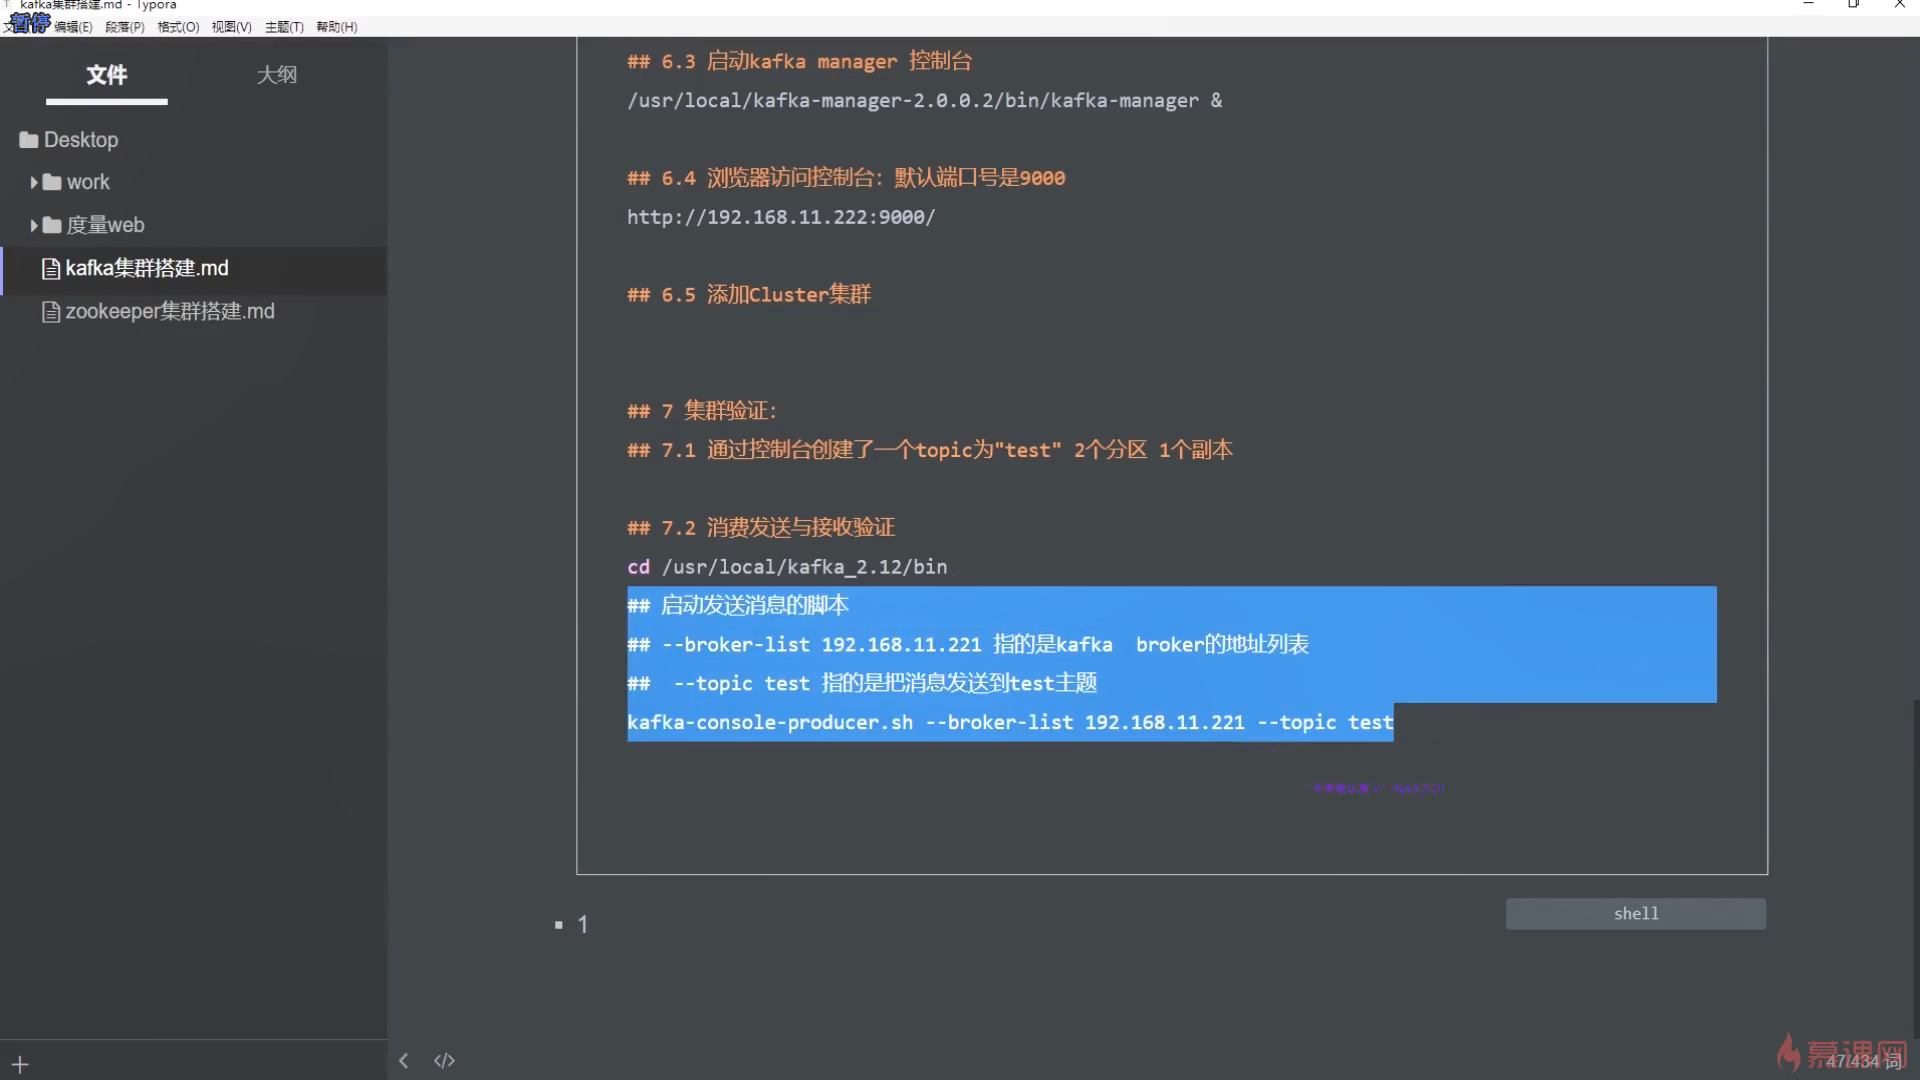Click the Desktop folder icon

click(28, 140)
